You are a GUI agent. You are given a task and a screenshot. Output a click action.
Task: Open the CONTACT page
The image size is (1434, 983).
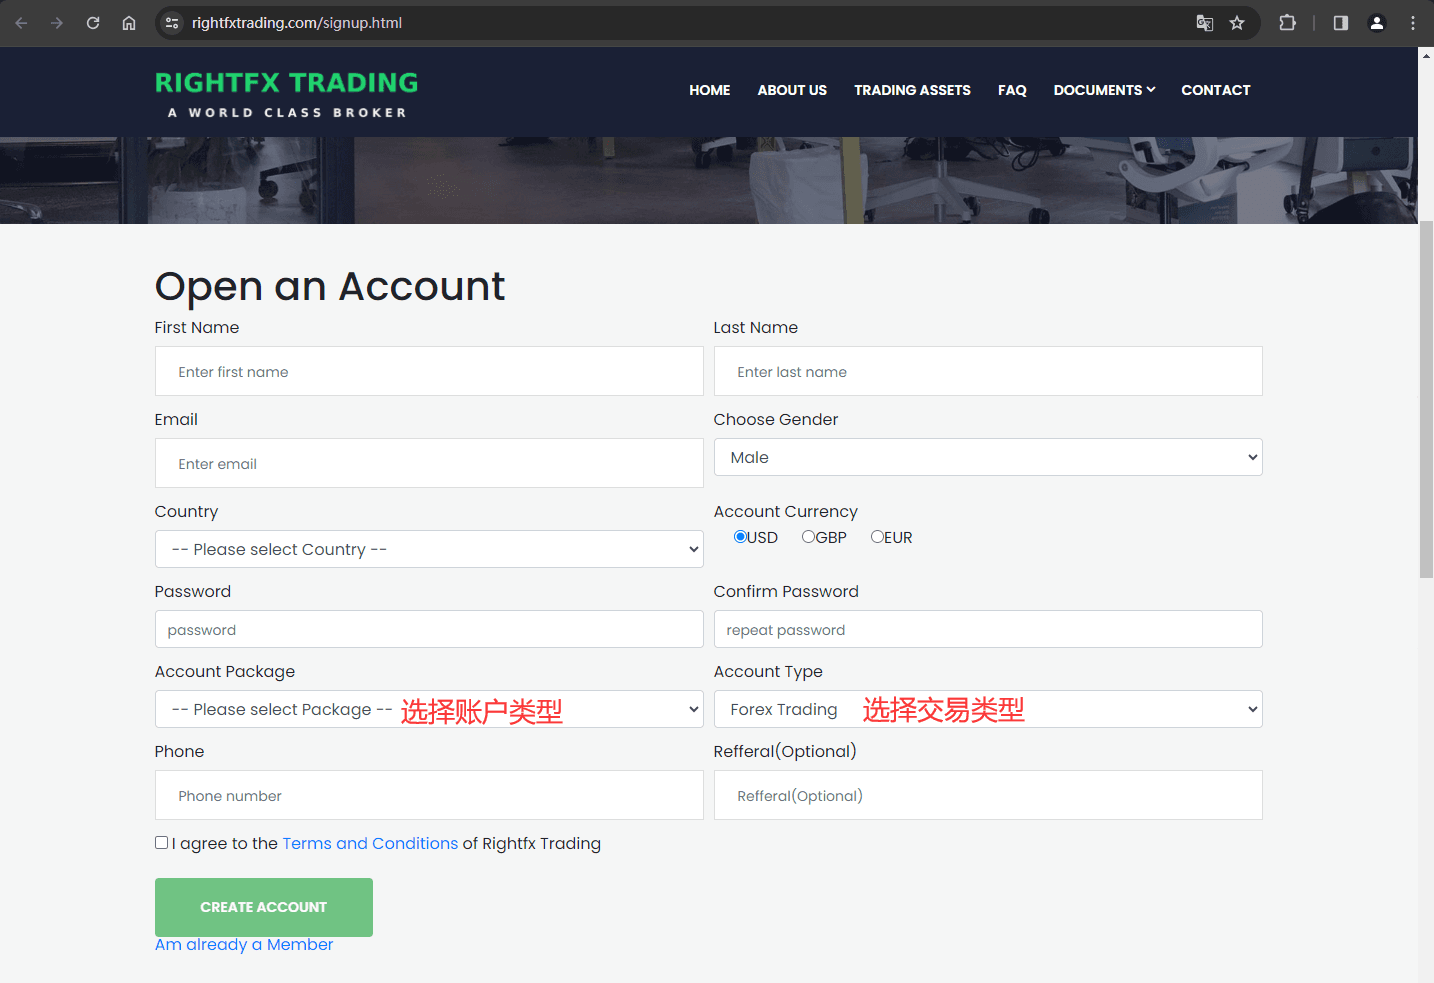1216,90
